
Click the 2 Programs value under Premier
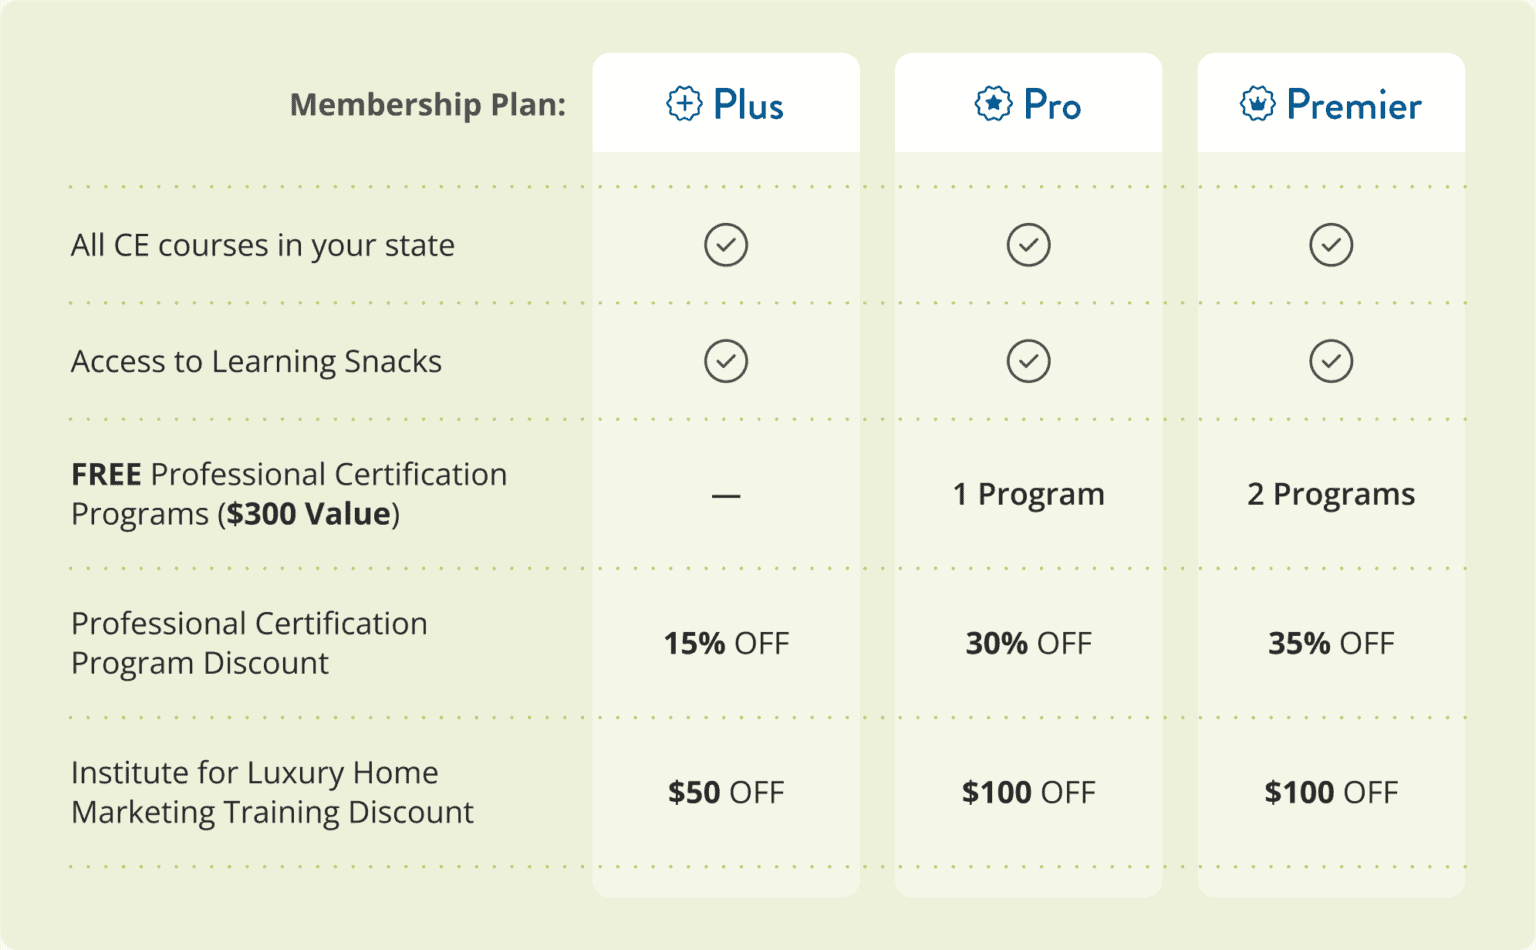tap(1331, 494)
